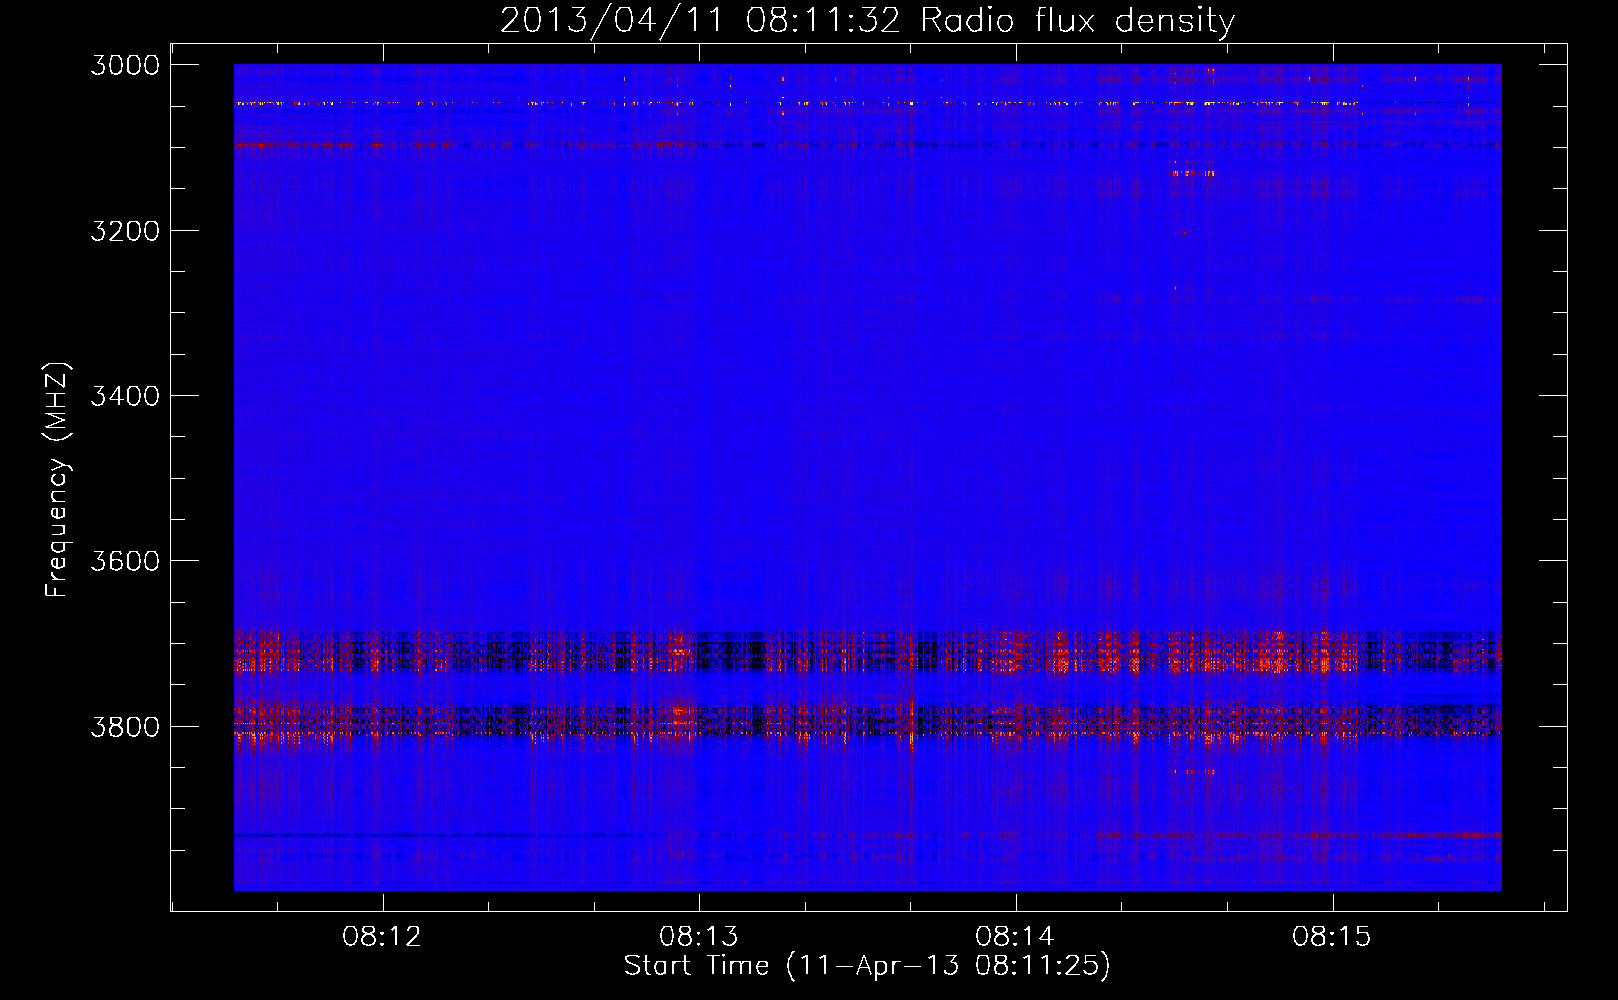
Task: Click the time tick label 08:15
Action: 1332,937
